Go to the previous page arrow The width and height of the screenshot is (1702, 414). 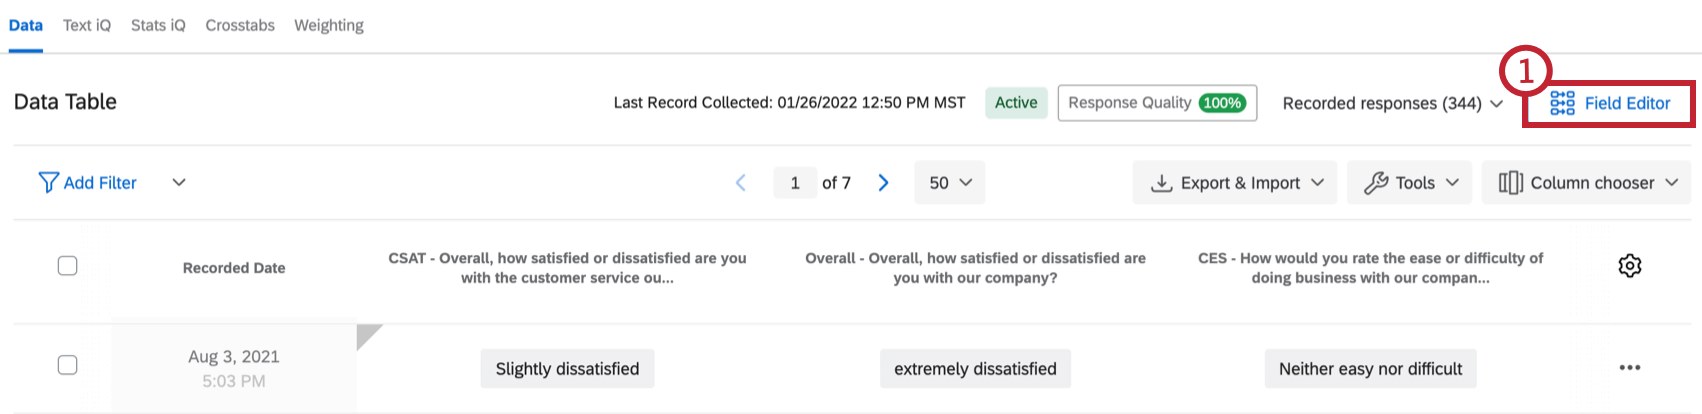click(741, 182)
